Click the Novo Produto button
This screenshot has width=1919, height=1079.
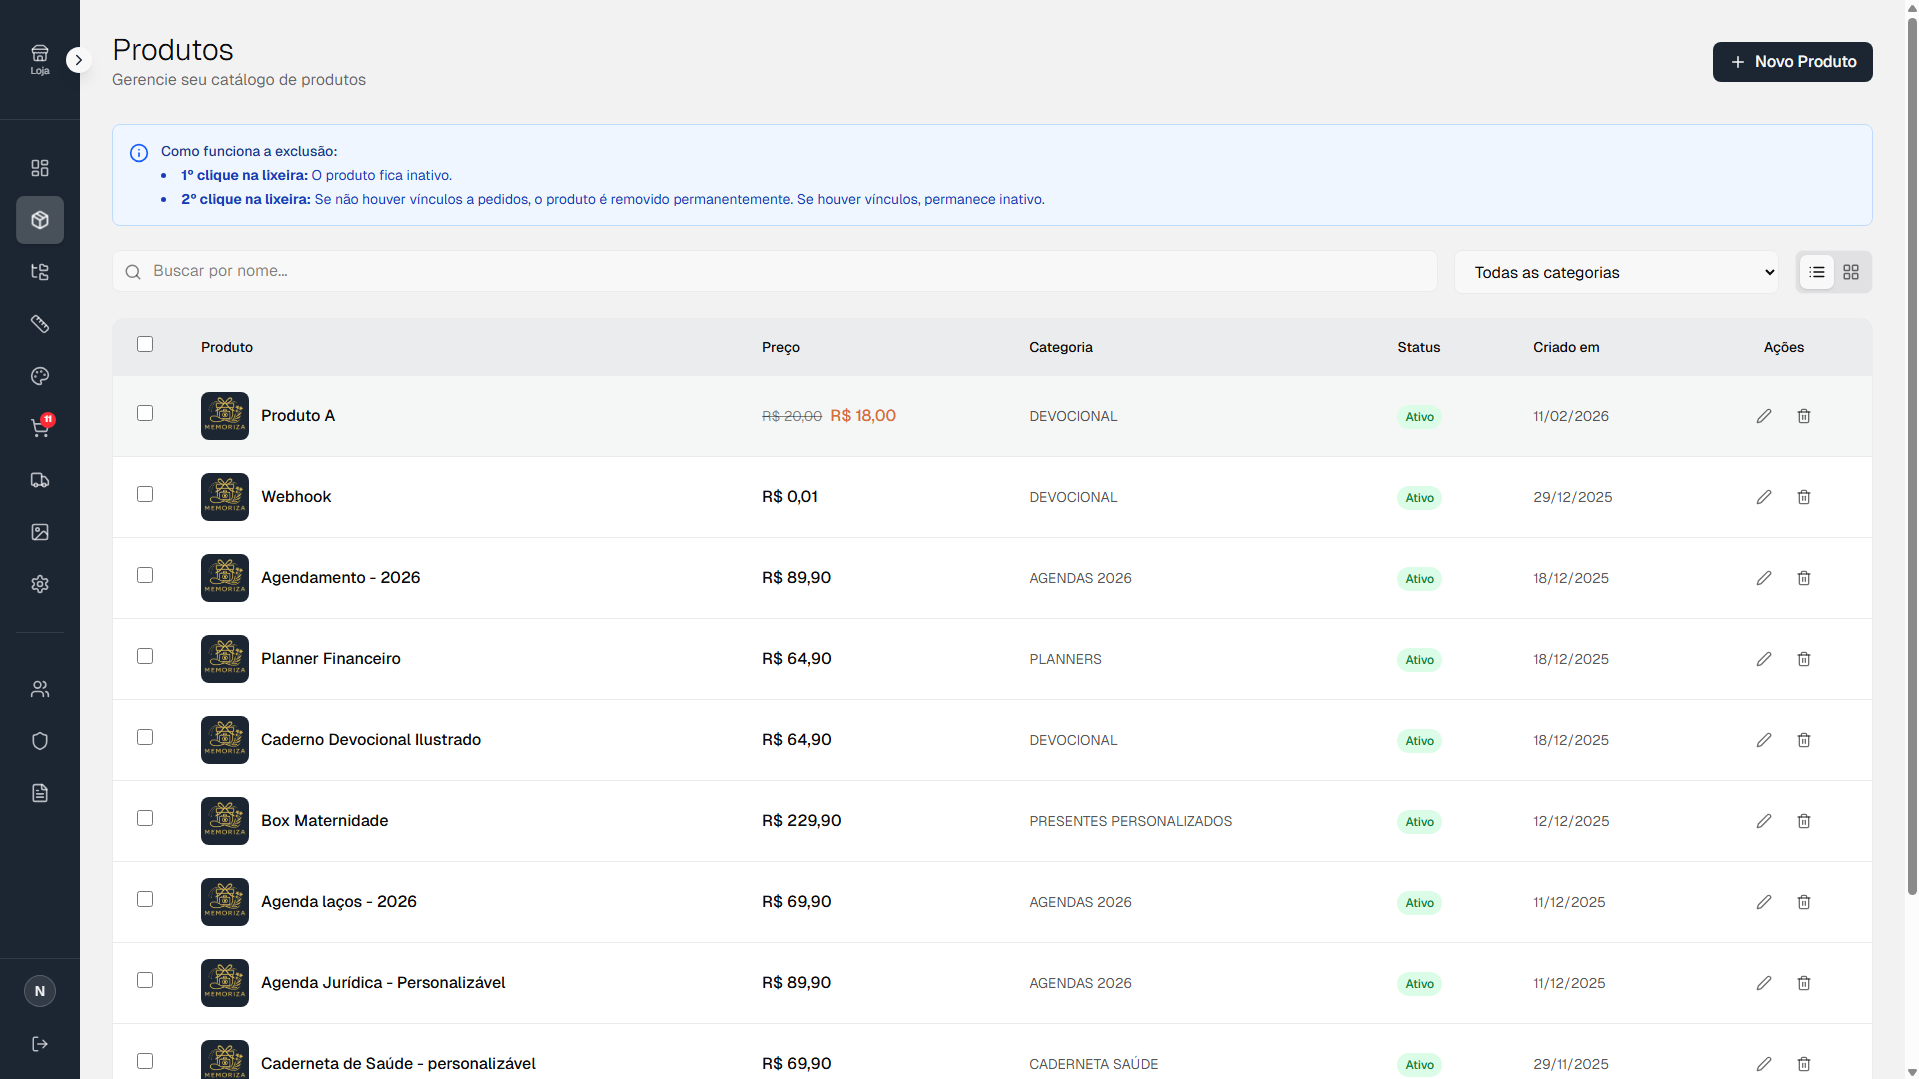click(x=1792, y=62)
